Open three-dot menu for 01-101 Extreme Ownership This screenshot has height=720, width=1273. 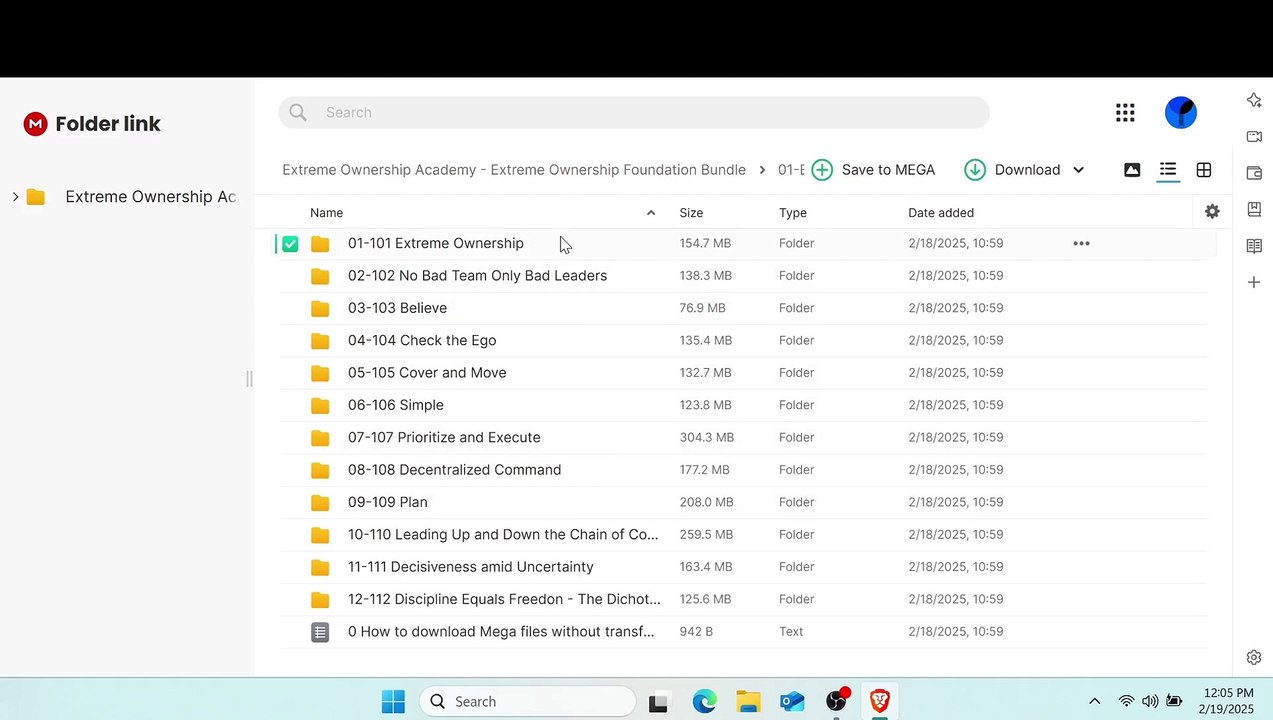[x=1081, y=243]
